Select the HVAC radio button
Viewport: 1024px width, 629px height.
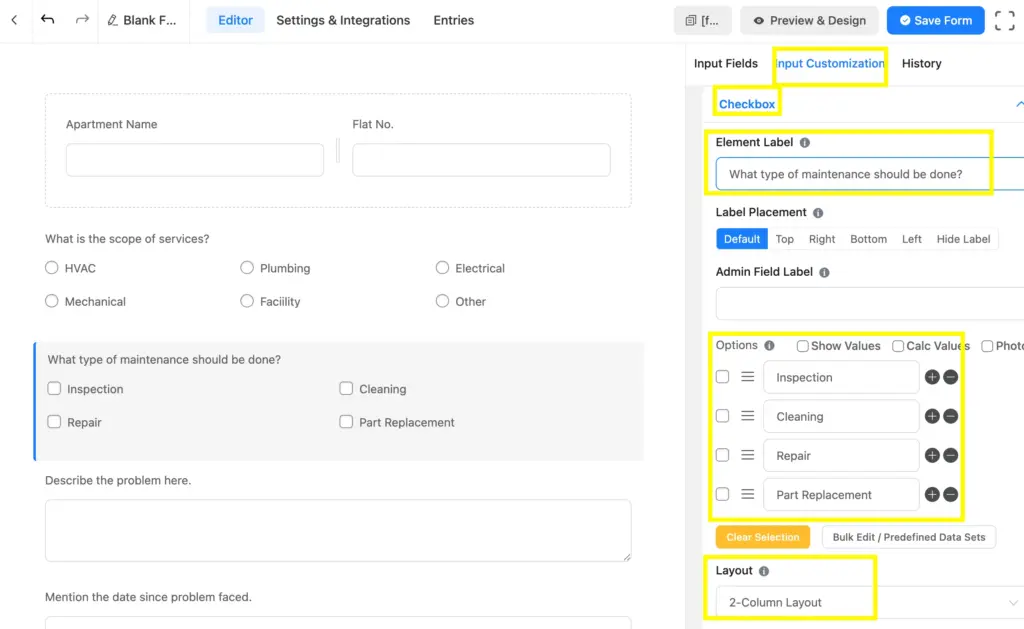[51, 268]
